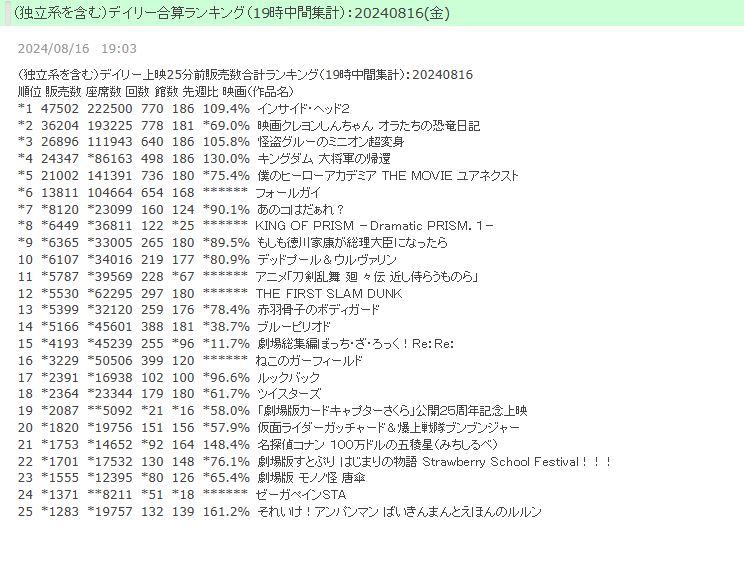Select title もしも徳川家康が総理大臣になったら
This screenshot has height=581, width=744.
point(353,243)
